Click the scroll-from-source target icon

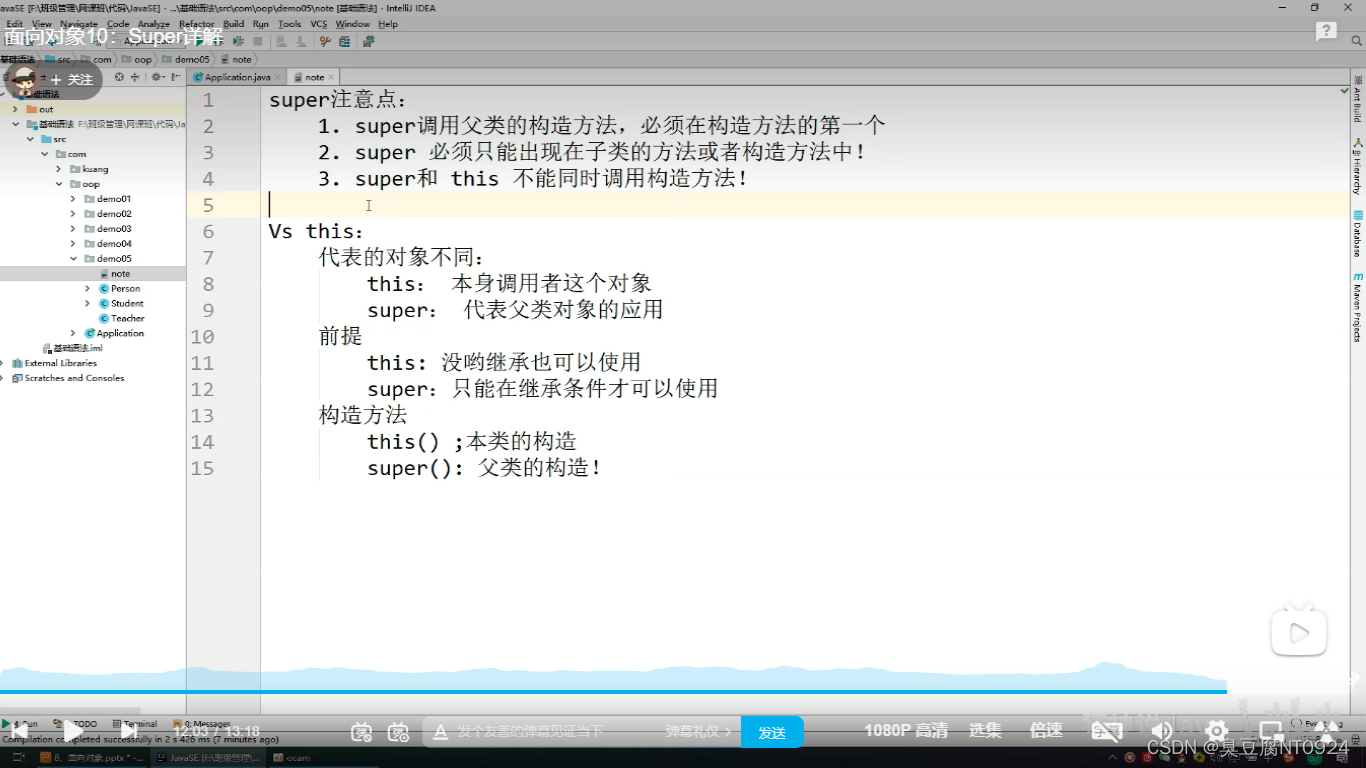119,77
